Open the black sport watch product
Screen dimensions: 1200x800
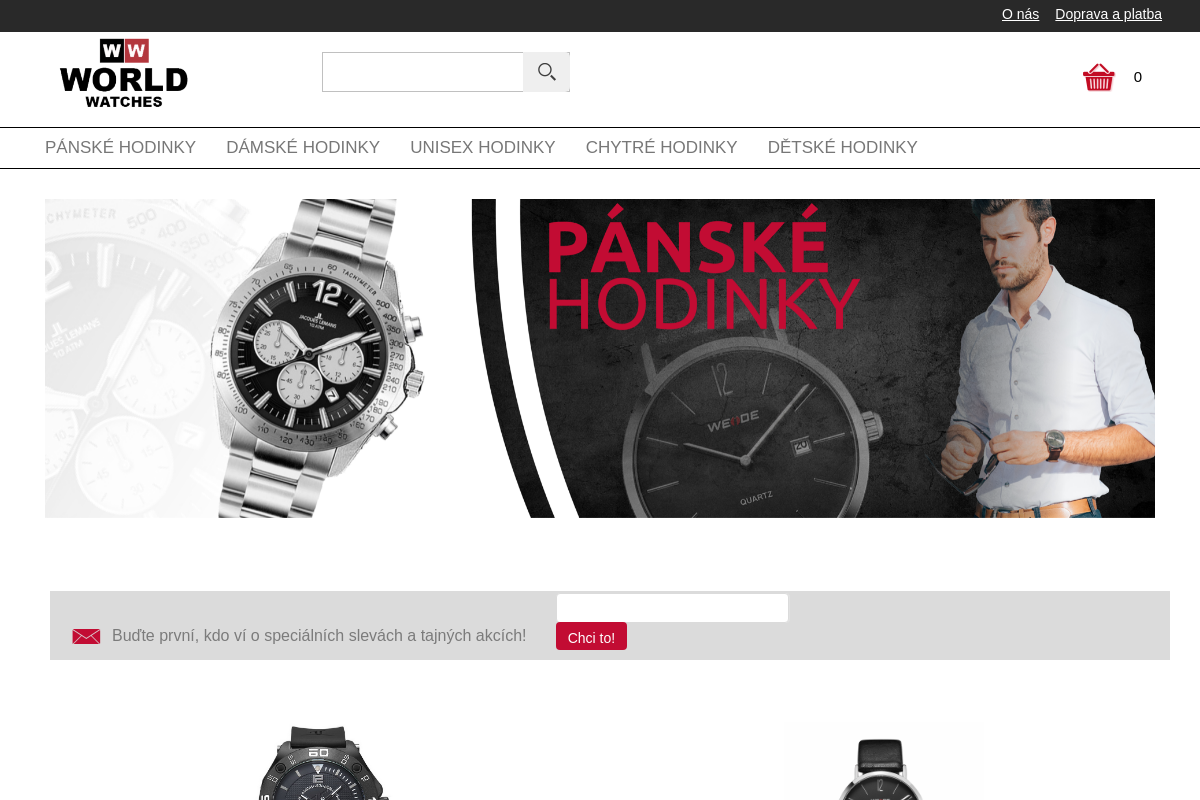point(318,762)
